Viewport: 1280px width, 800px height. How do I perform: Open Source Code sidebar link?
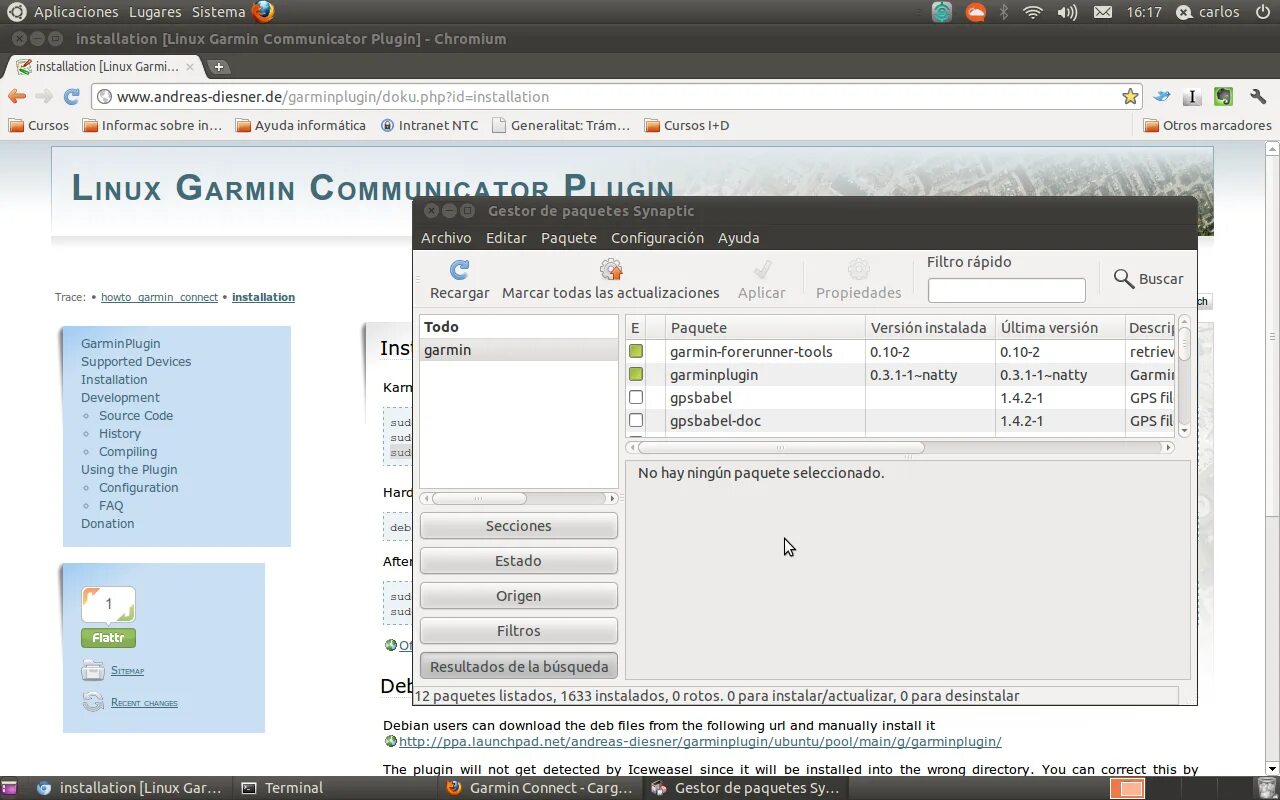[x=136, y=416]
